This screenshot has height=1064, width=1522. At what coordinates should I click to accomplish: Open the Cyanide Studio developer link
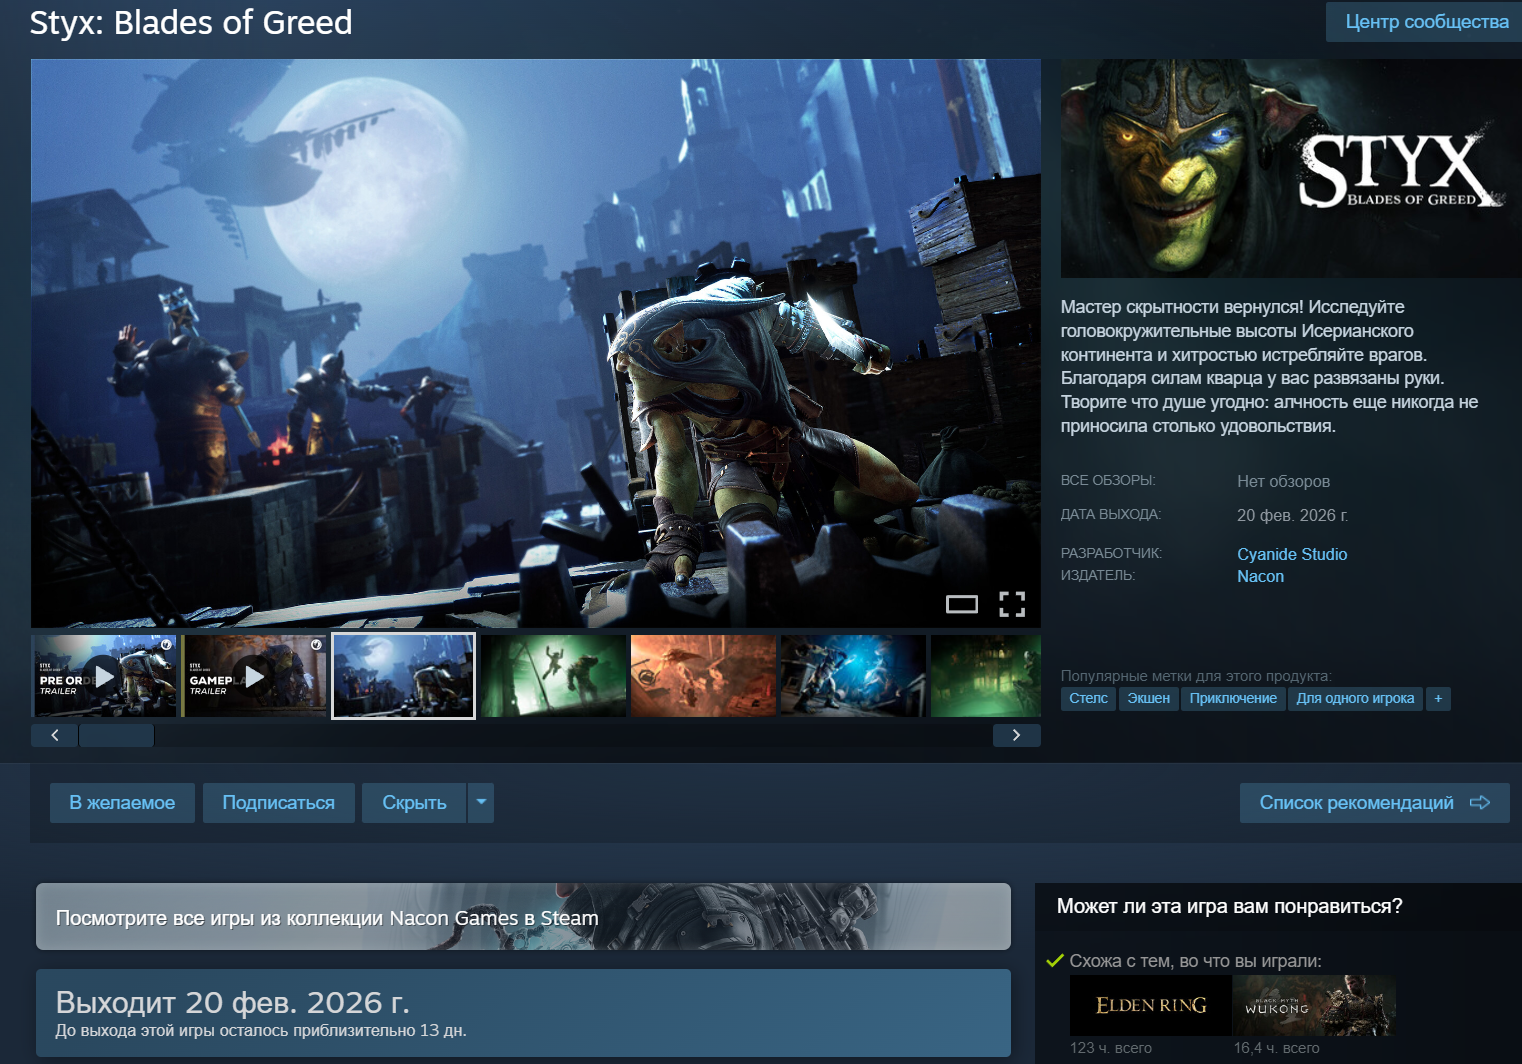click(1292, 554)
